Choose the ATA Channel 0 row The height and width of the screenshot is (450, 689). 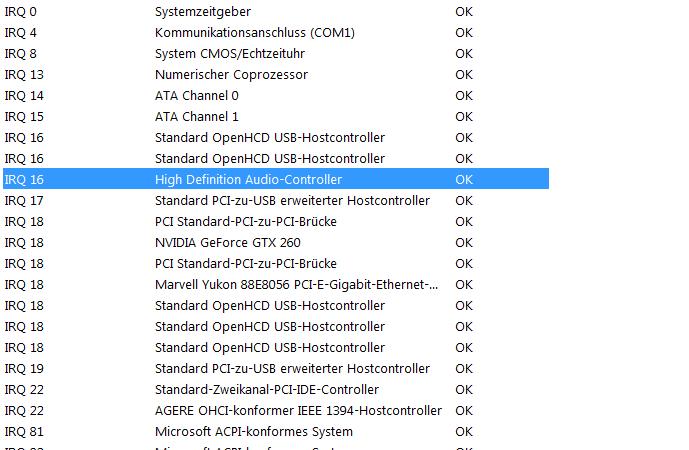click(276, 96)
